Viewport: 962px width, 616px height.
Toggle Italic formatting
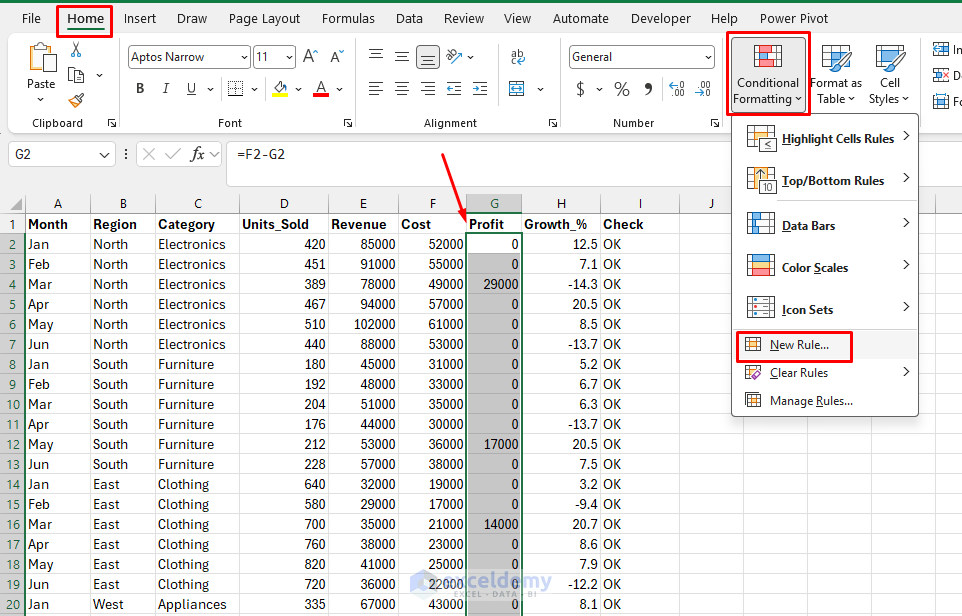(x=166, y=89)
